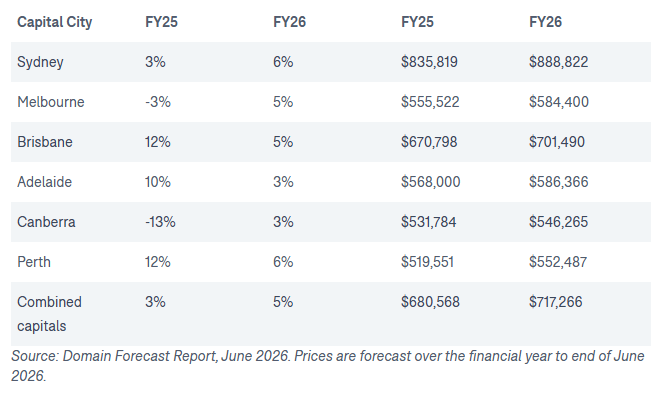The height and width of the screenshot is (396, 658).
Task: Select Adelaide's FY25 price $568,000
Action: (x=431, y=182)
